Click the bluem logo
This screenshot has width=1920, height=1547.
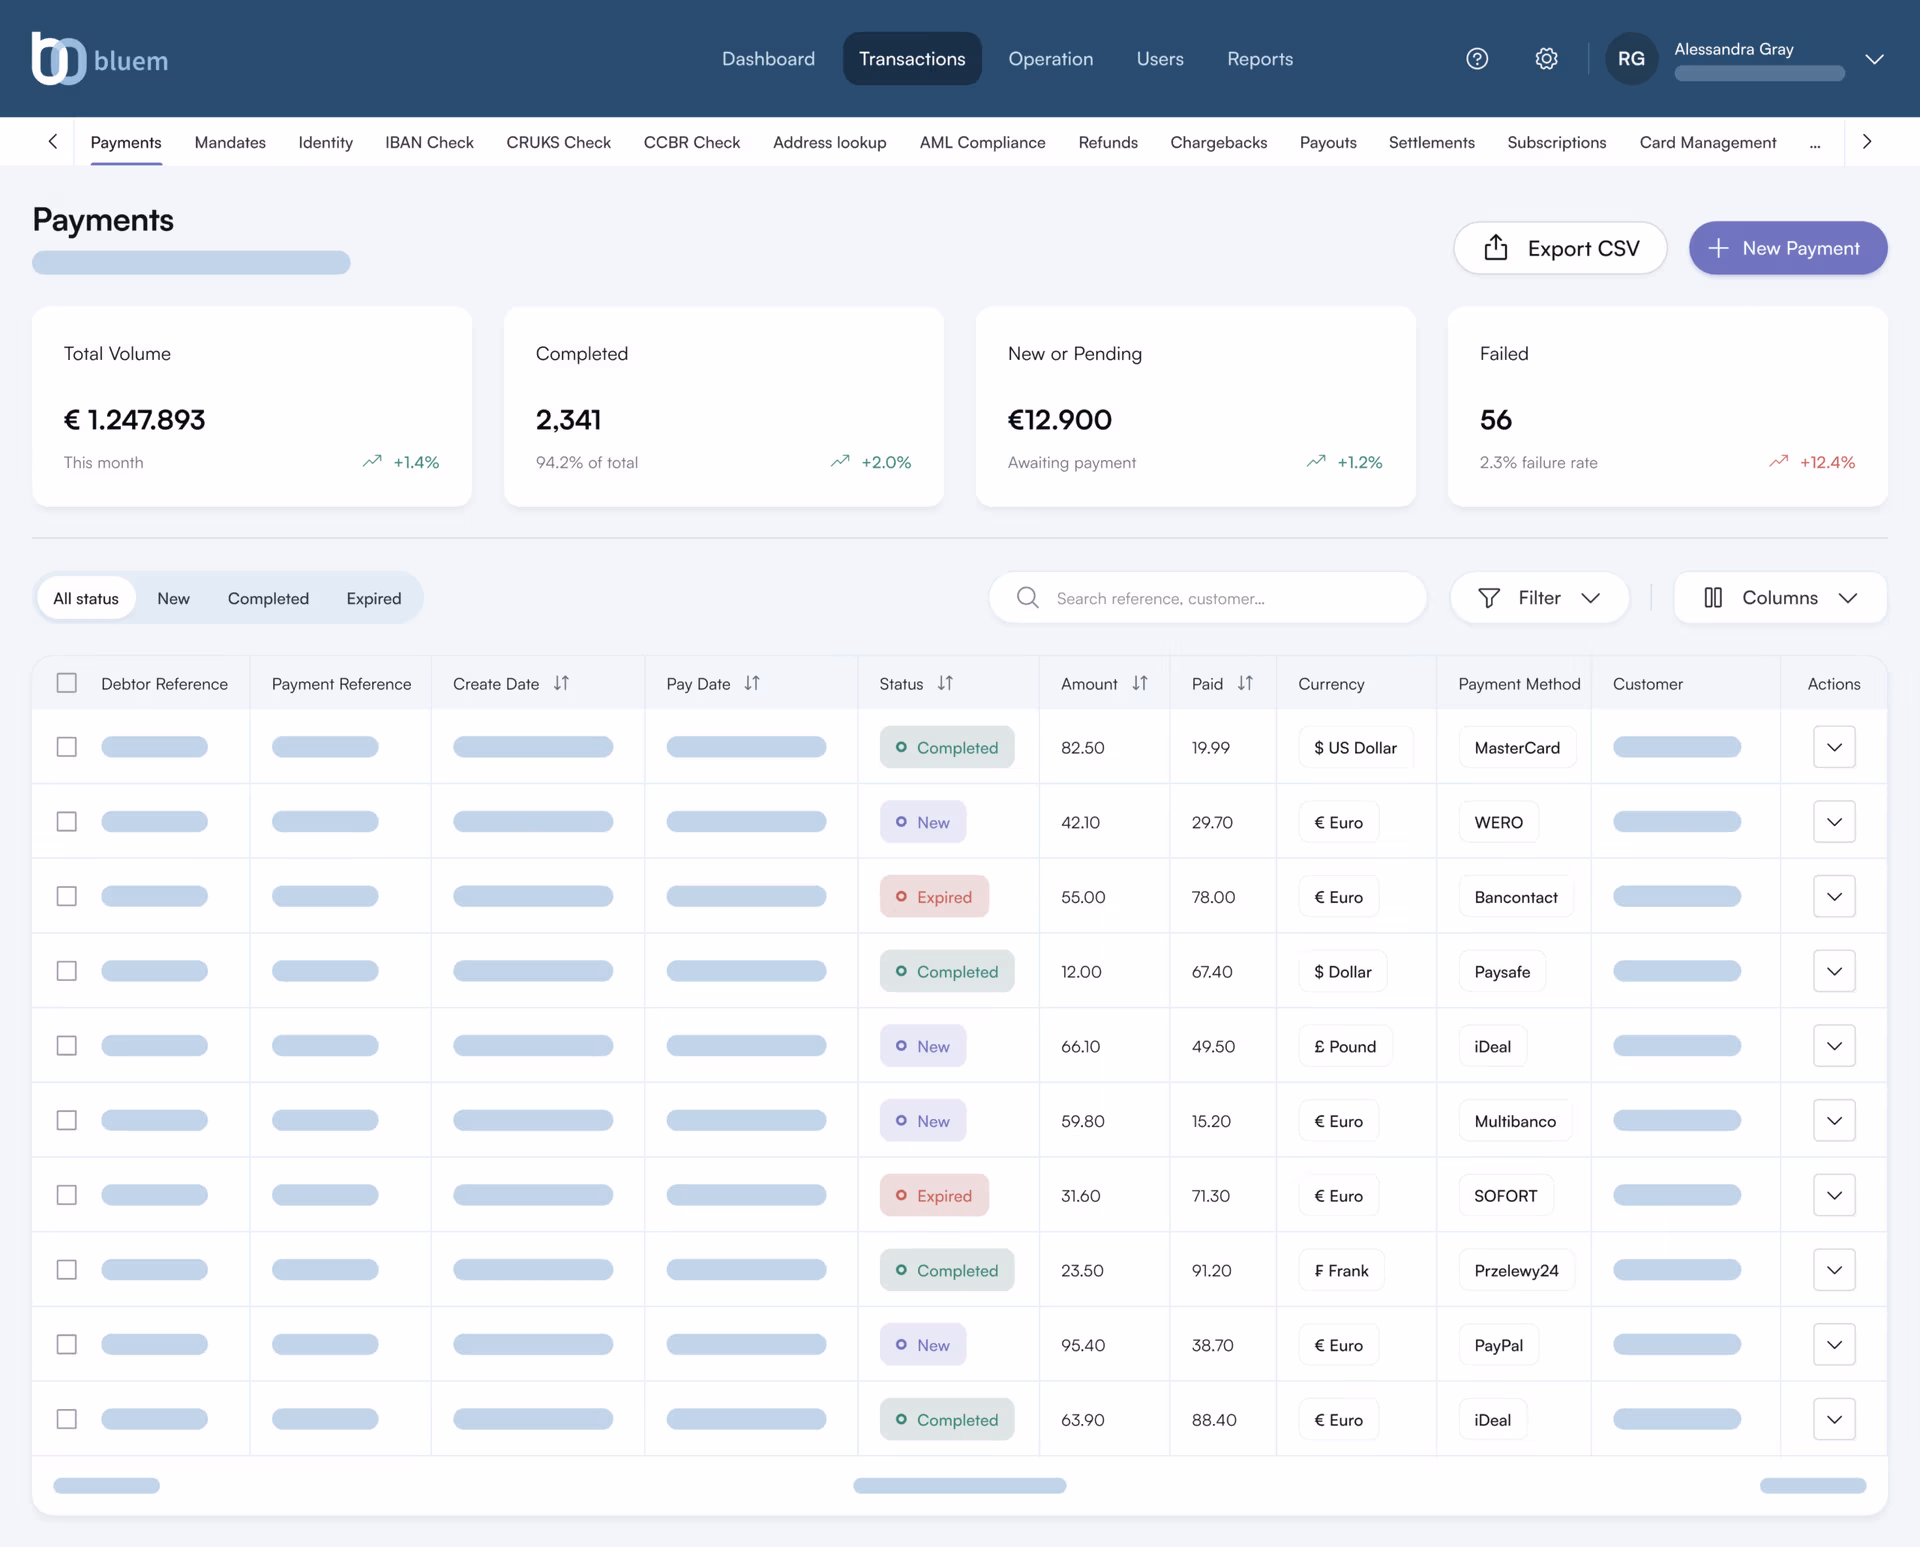click(100, 59)
